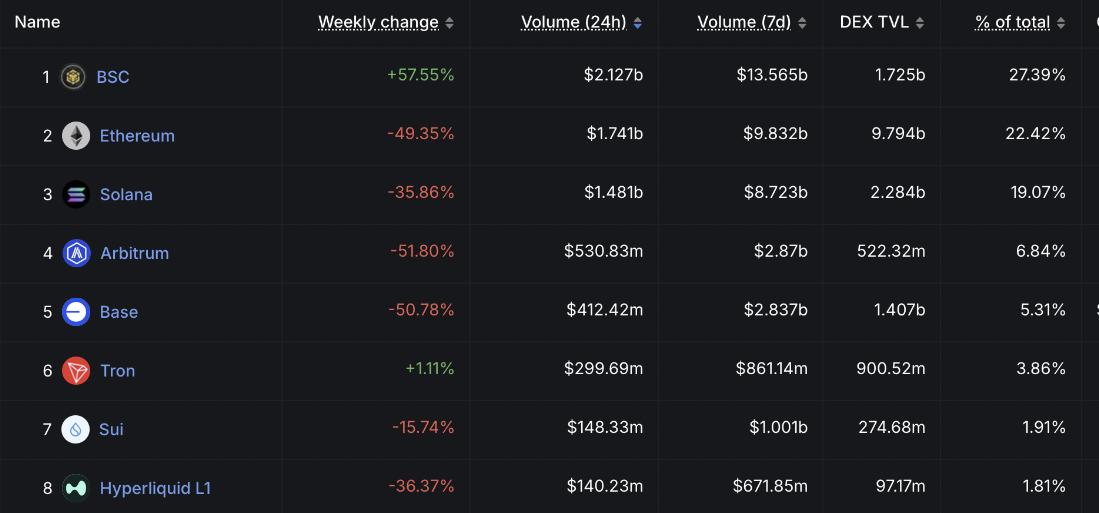Screen dimensions: 1099x513
Task: Open the Solana chain link
Action: (126, 195)
